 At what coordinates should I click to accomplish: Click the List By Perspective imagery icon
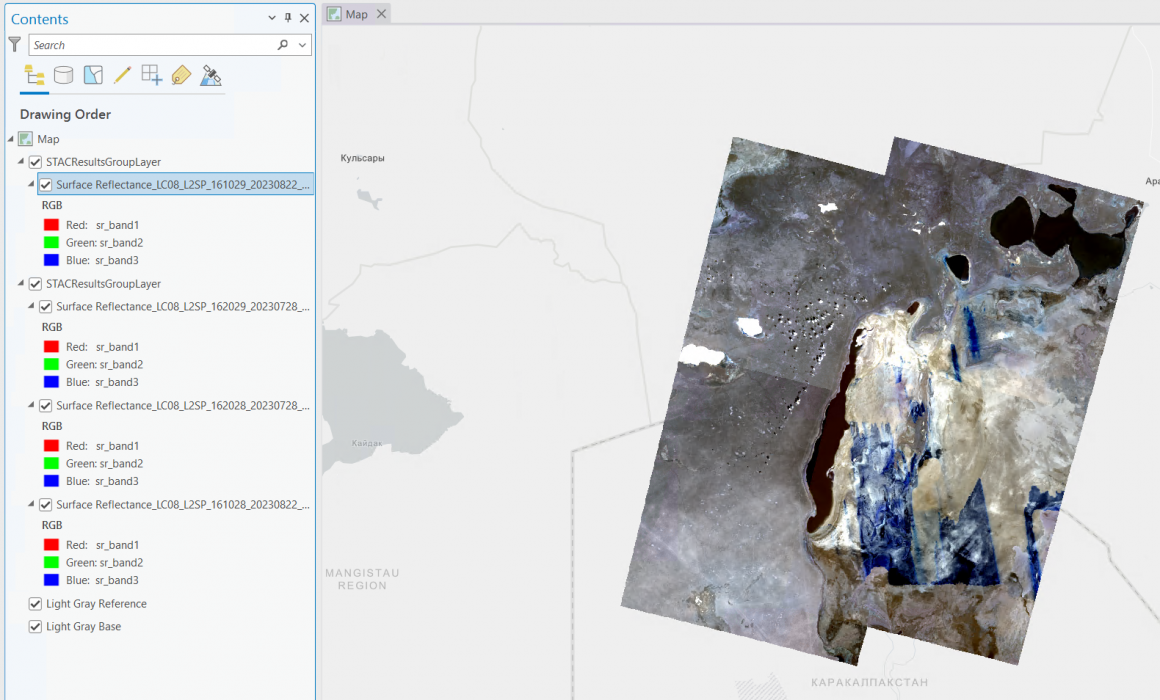(x=210, y=74)
